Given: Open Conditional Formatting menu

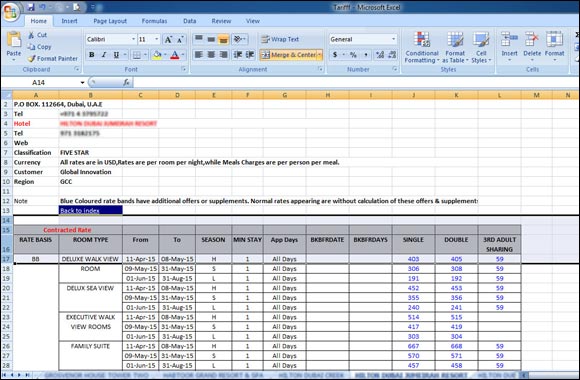Looking at the screenshot, I should [x=422, y=47].
